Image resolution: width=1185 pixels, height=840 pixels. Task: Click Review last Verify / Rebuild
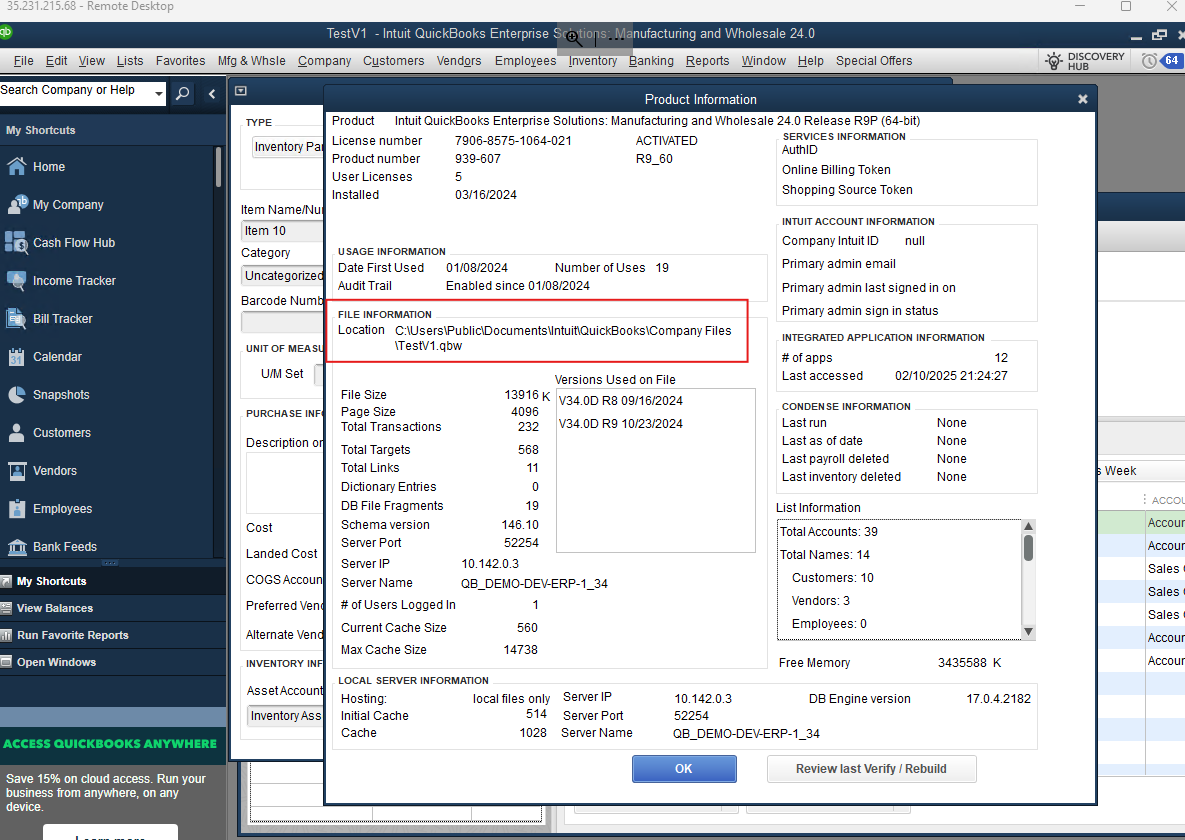click(871, 769)
